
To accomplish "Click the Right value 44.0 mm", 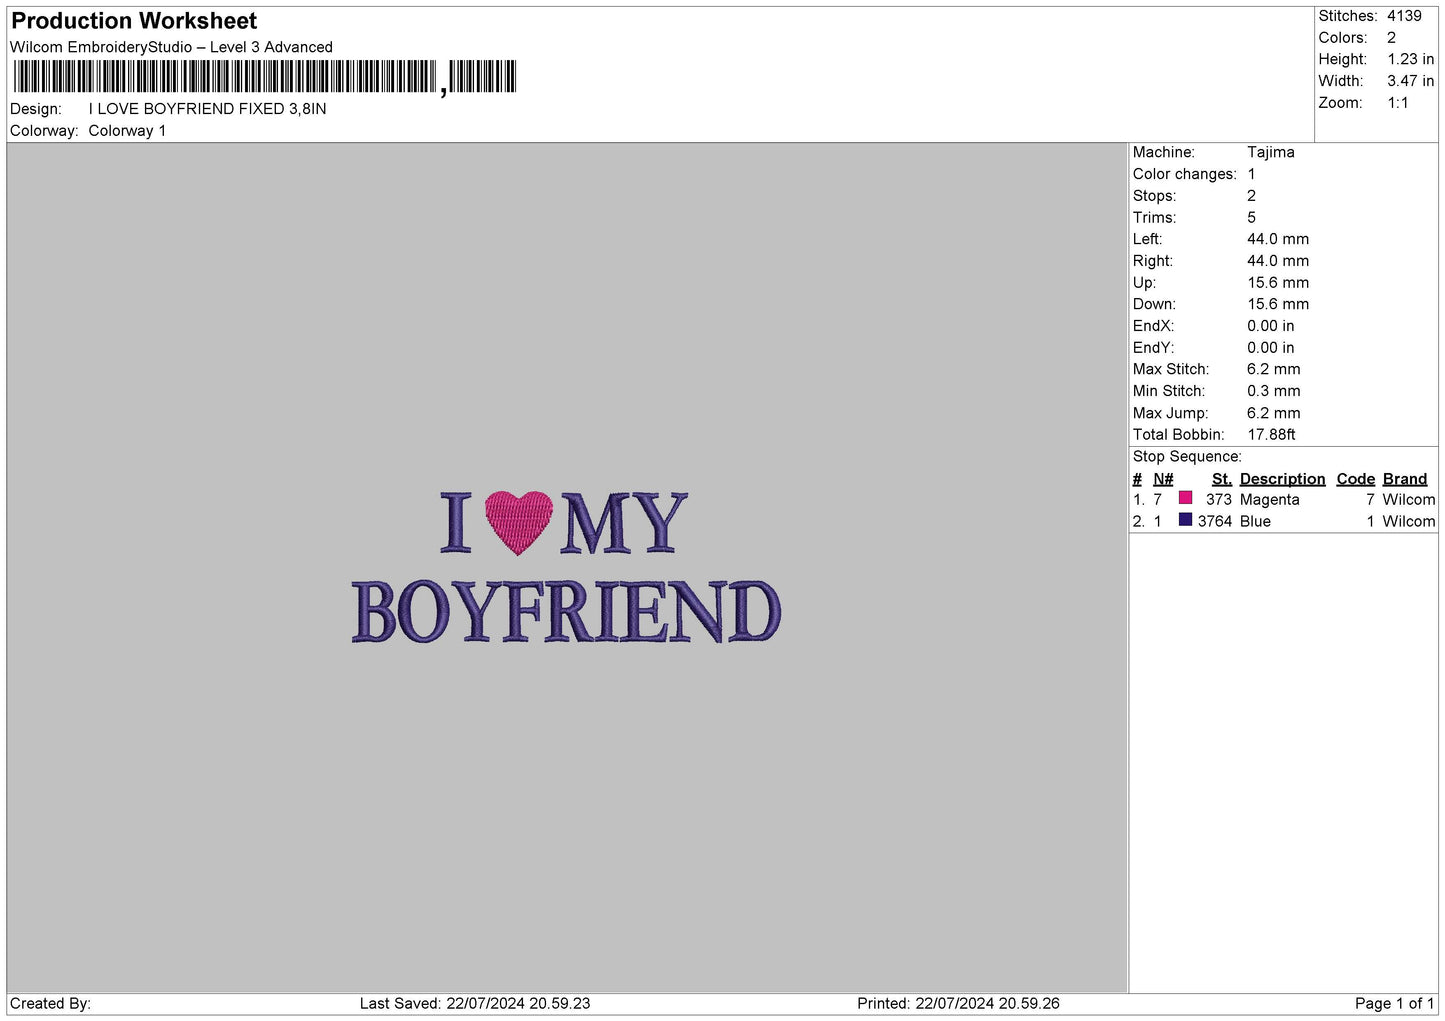I will click(1278, 261).
